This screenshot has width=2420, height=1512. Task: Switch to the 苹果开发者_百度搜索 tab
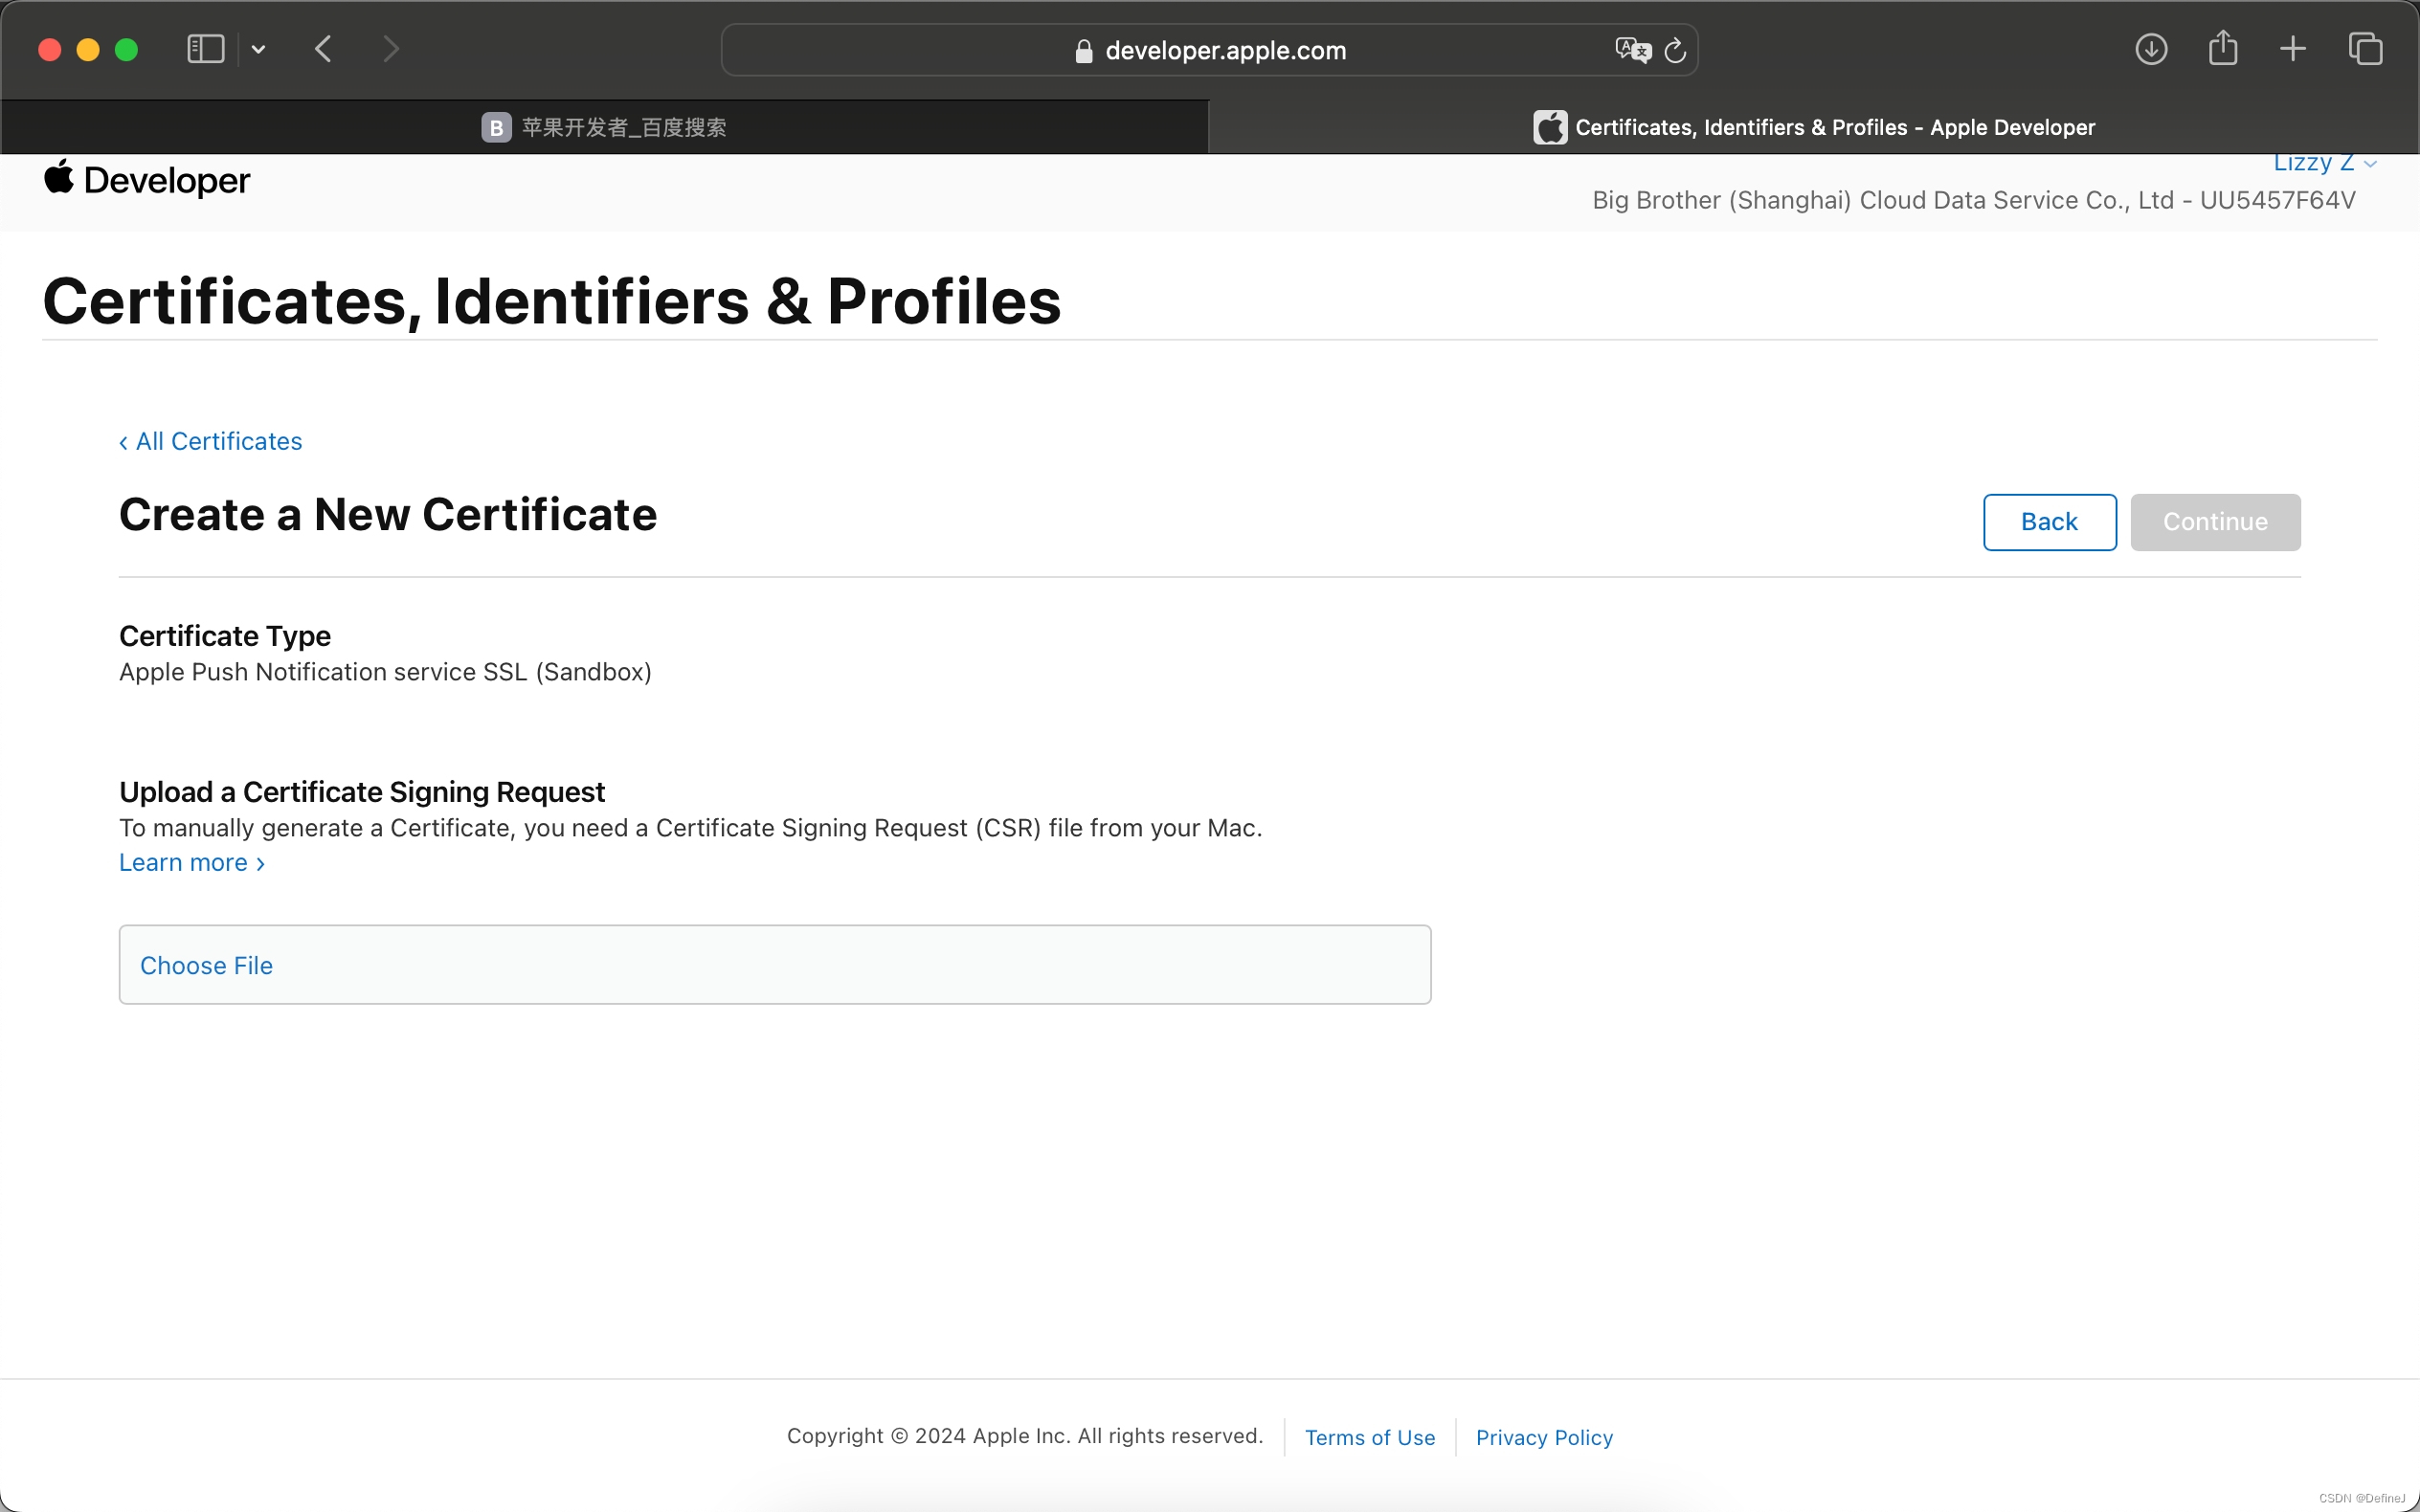coord(604,127)
